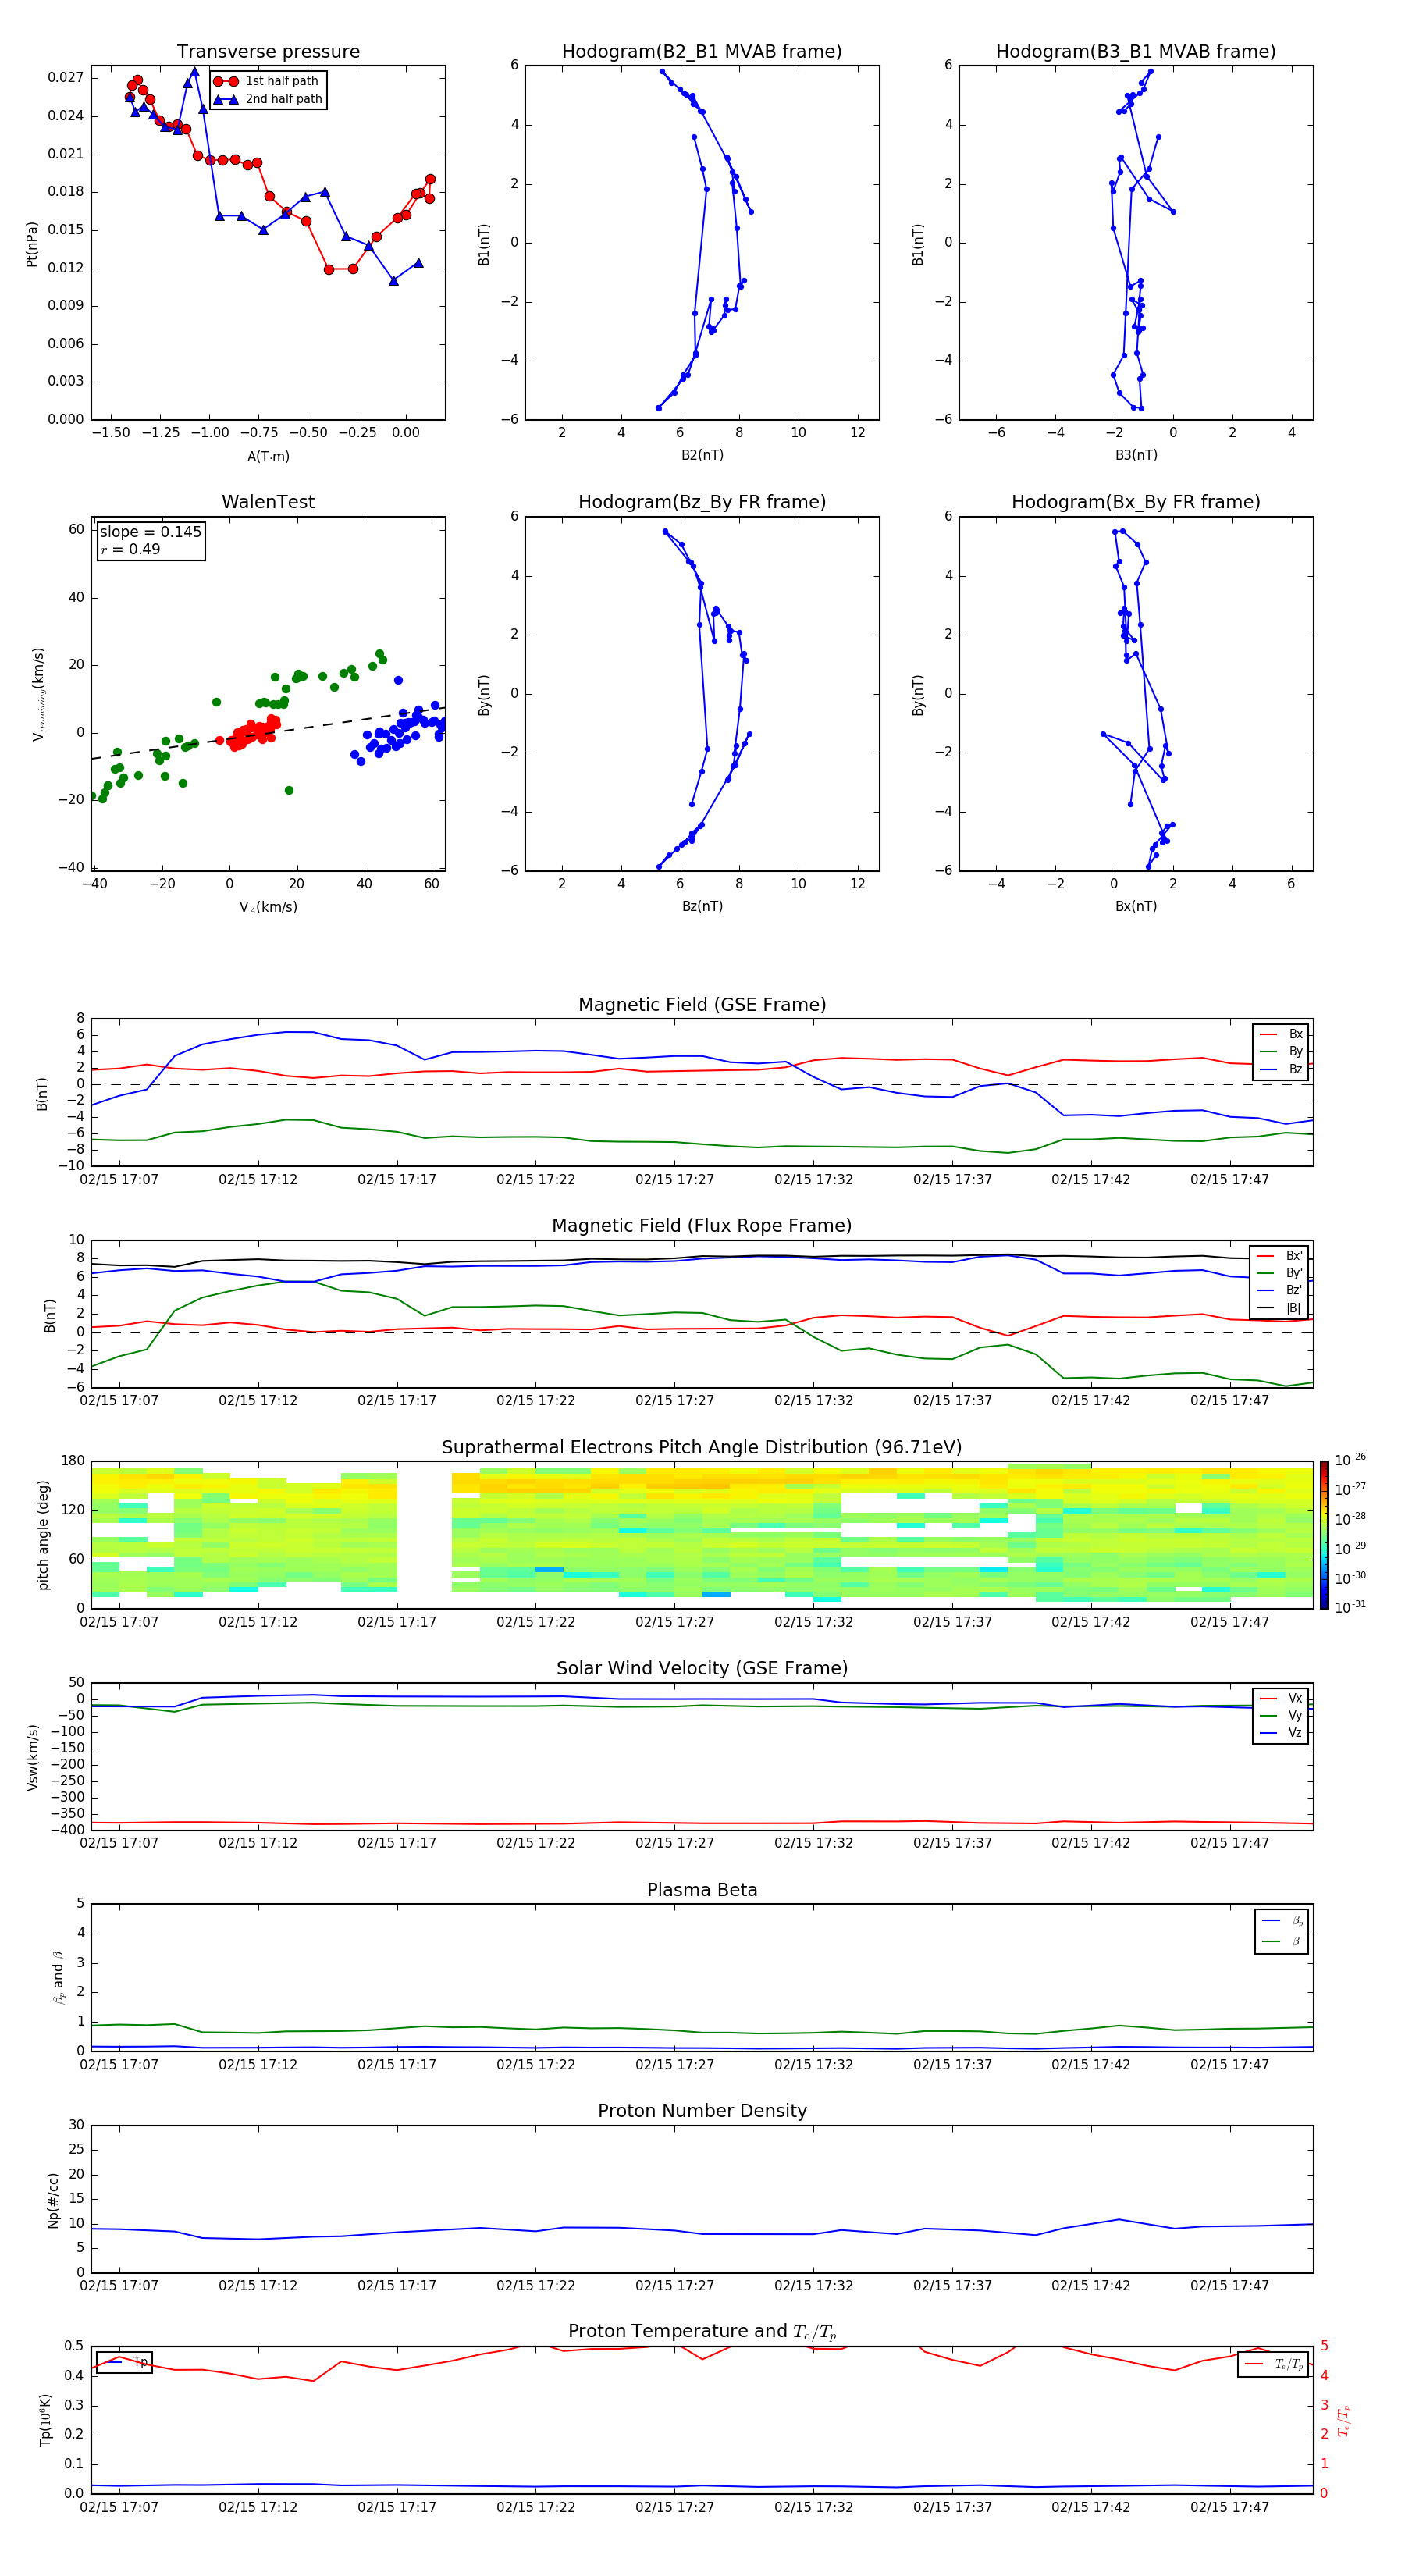Click the "Transverse pressure" plot title
The width and height of the screenshot is (1405, 2576).
click(x=268, y=51)
